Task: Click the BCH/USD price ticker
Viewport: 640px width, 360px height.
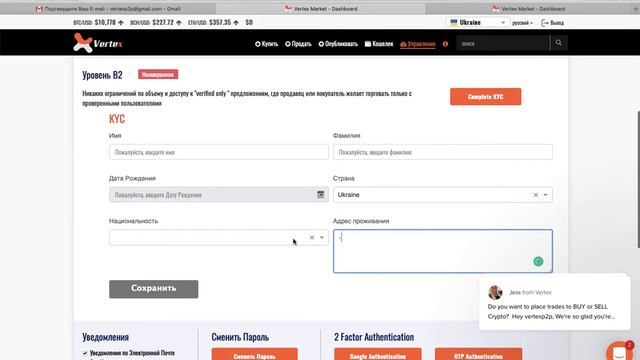Action: pyautogui.click(x=156, y=22)
